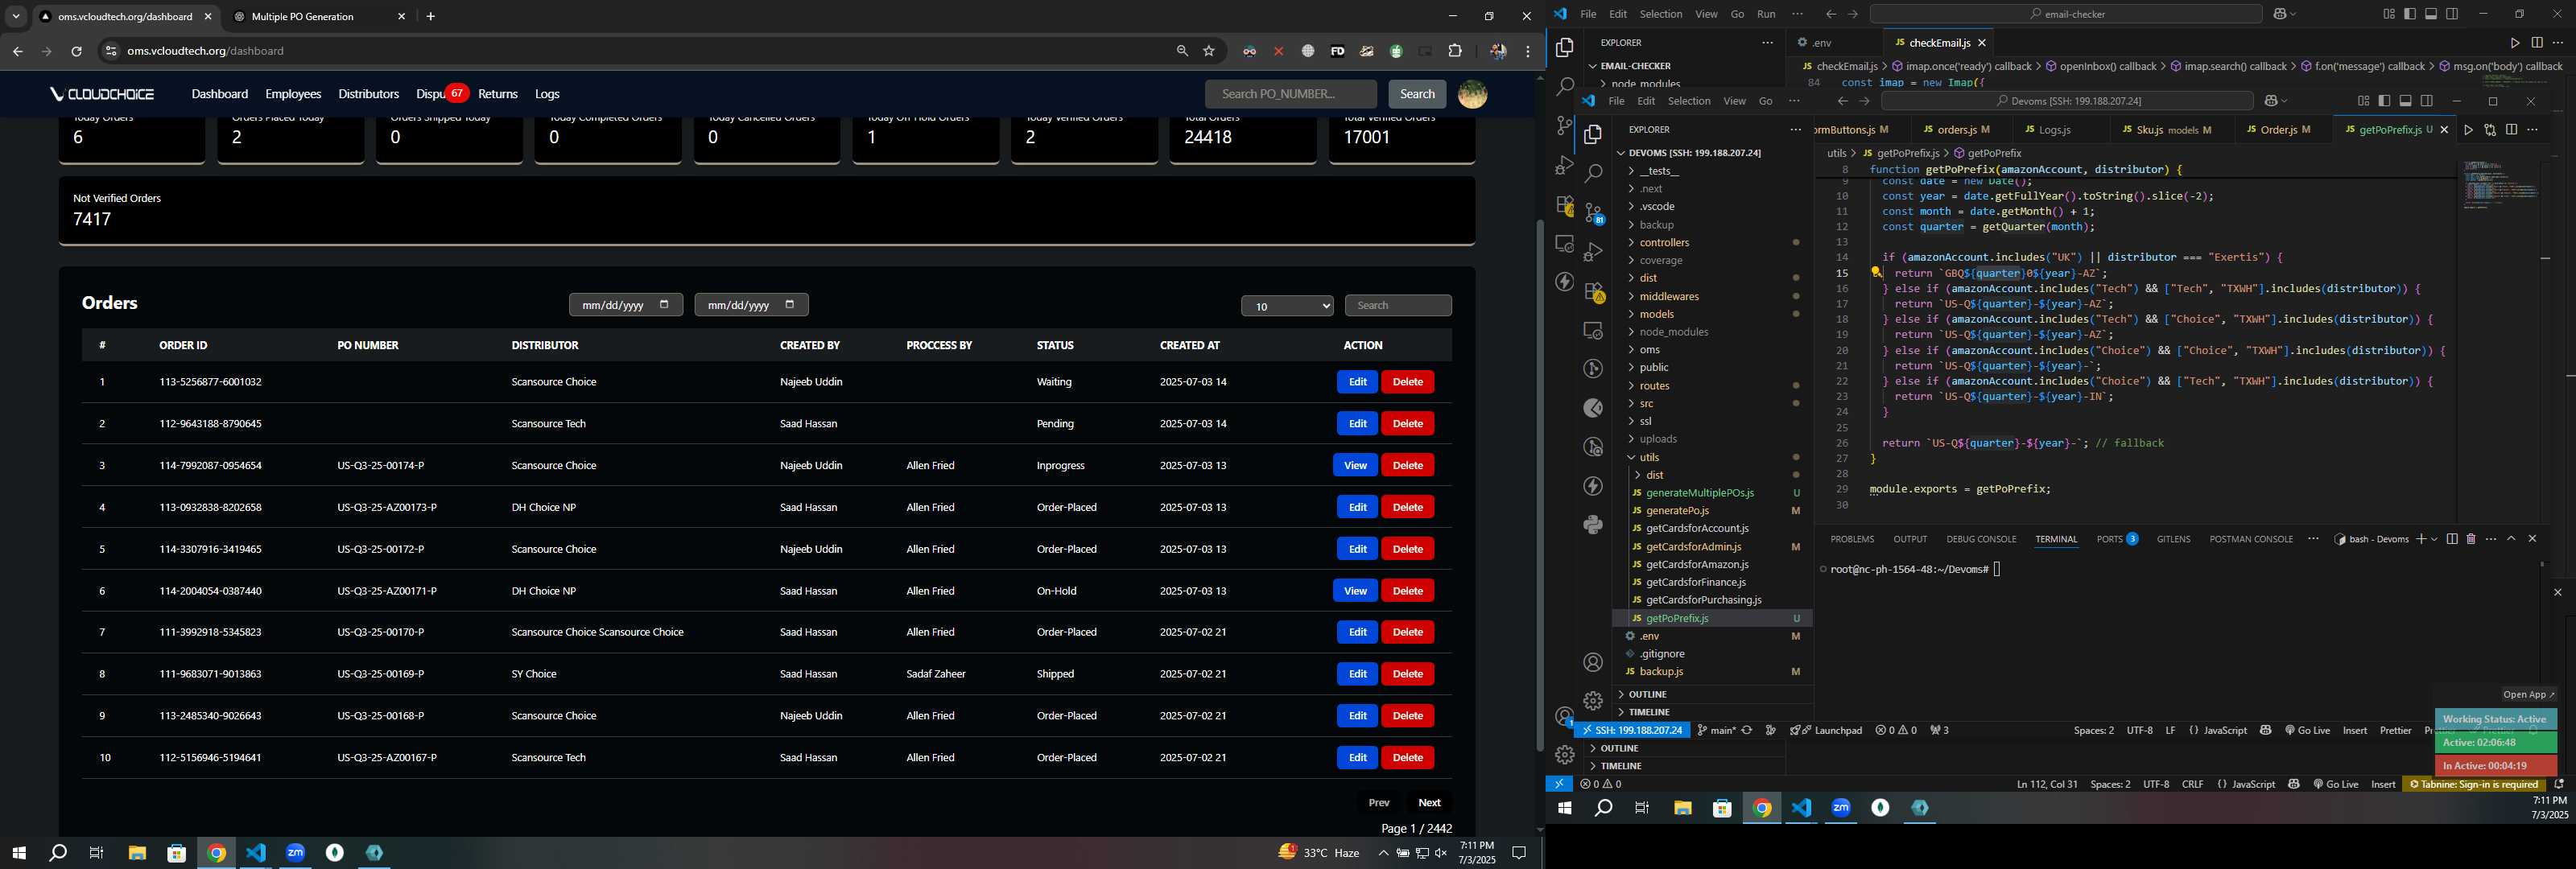This screenshot has width=2576, height=869.
Task: Synchronize changes next to main branch
Action: point(1747,731)
